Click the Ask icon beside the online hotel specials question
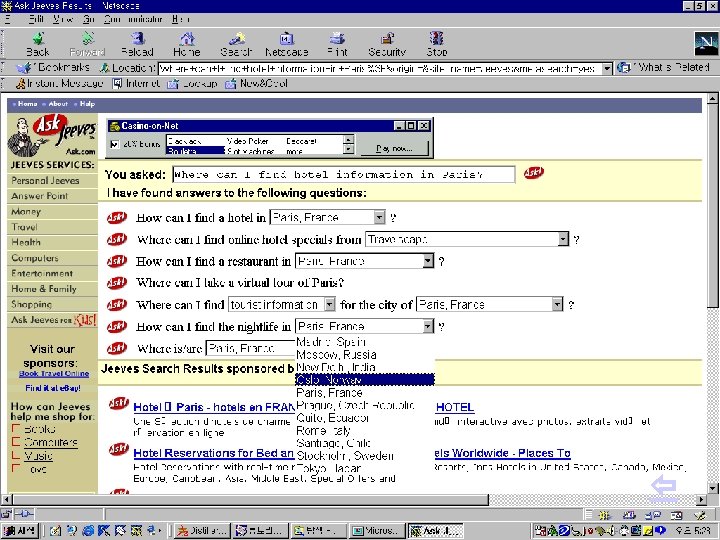The height and width of the screenshot is (540, 720). coord(117,239)
